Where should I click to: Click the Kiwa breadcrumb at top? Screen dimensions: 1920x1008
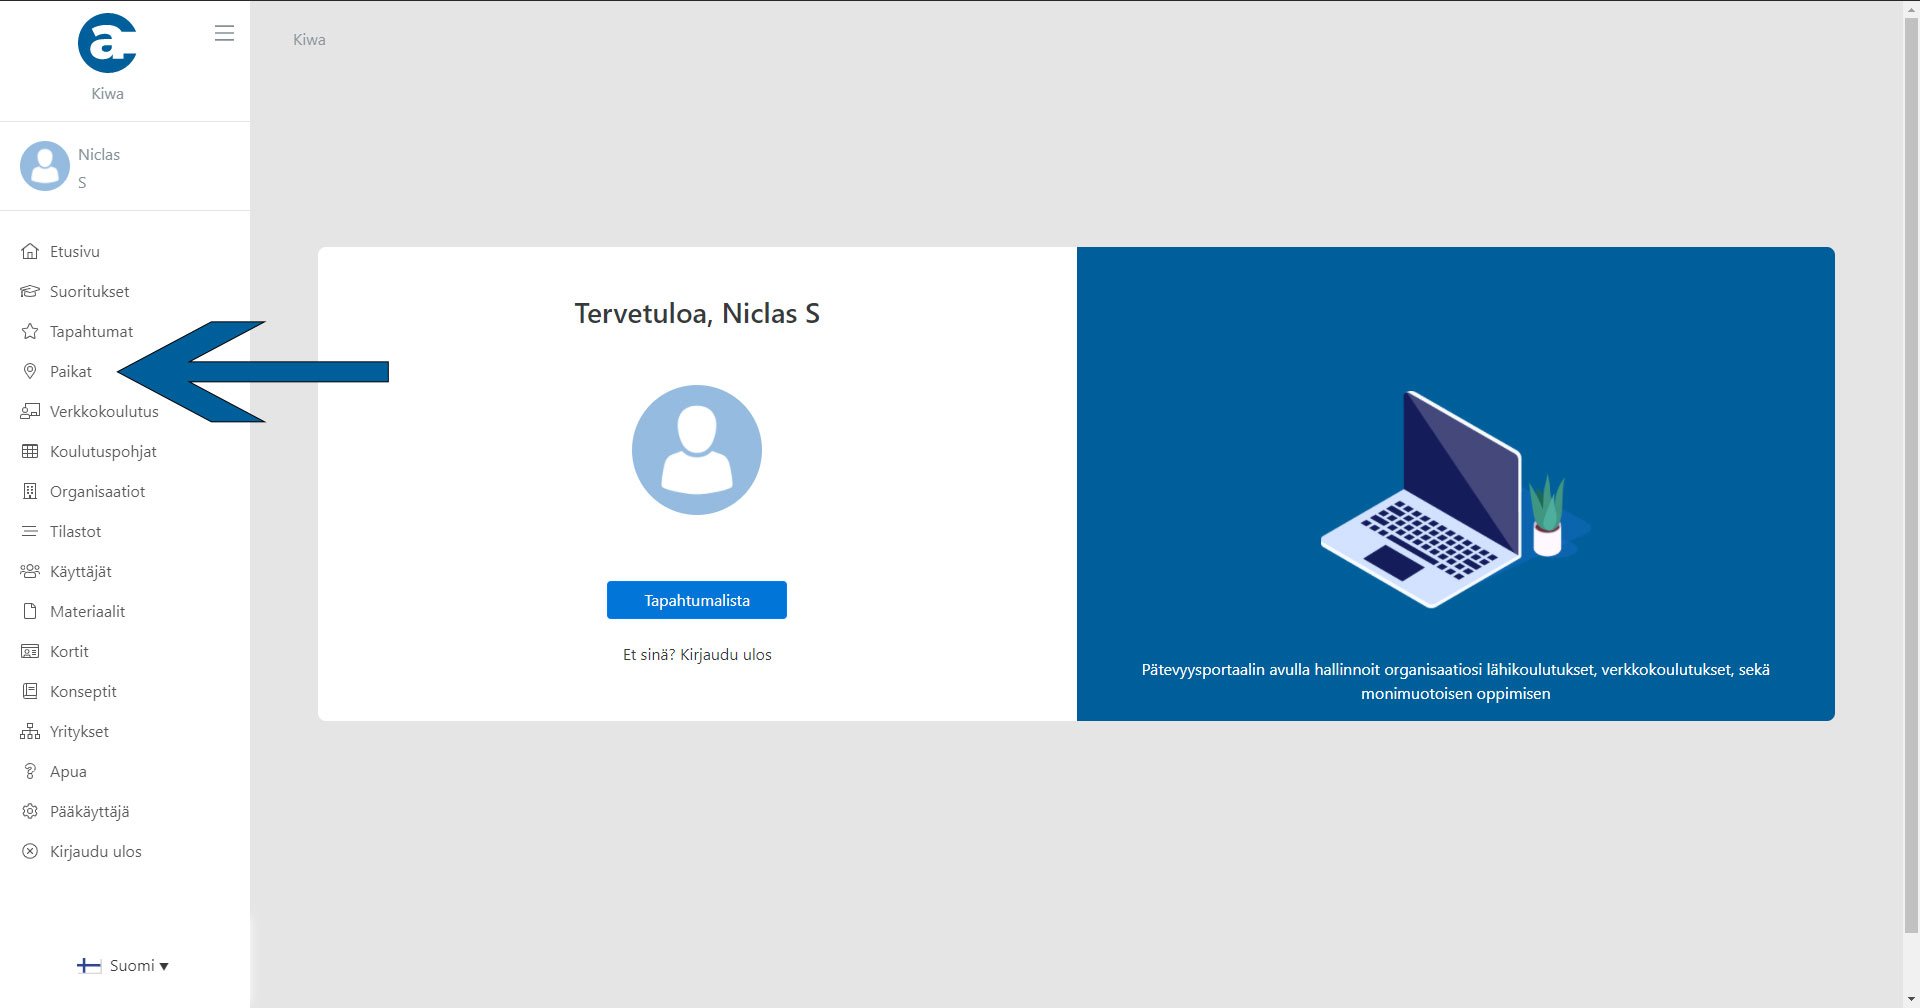pos(309,40)
